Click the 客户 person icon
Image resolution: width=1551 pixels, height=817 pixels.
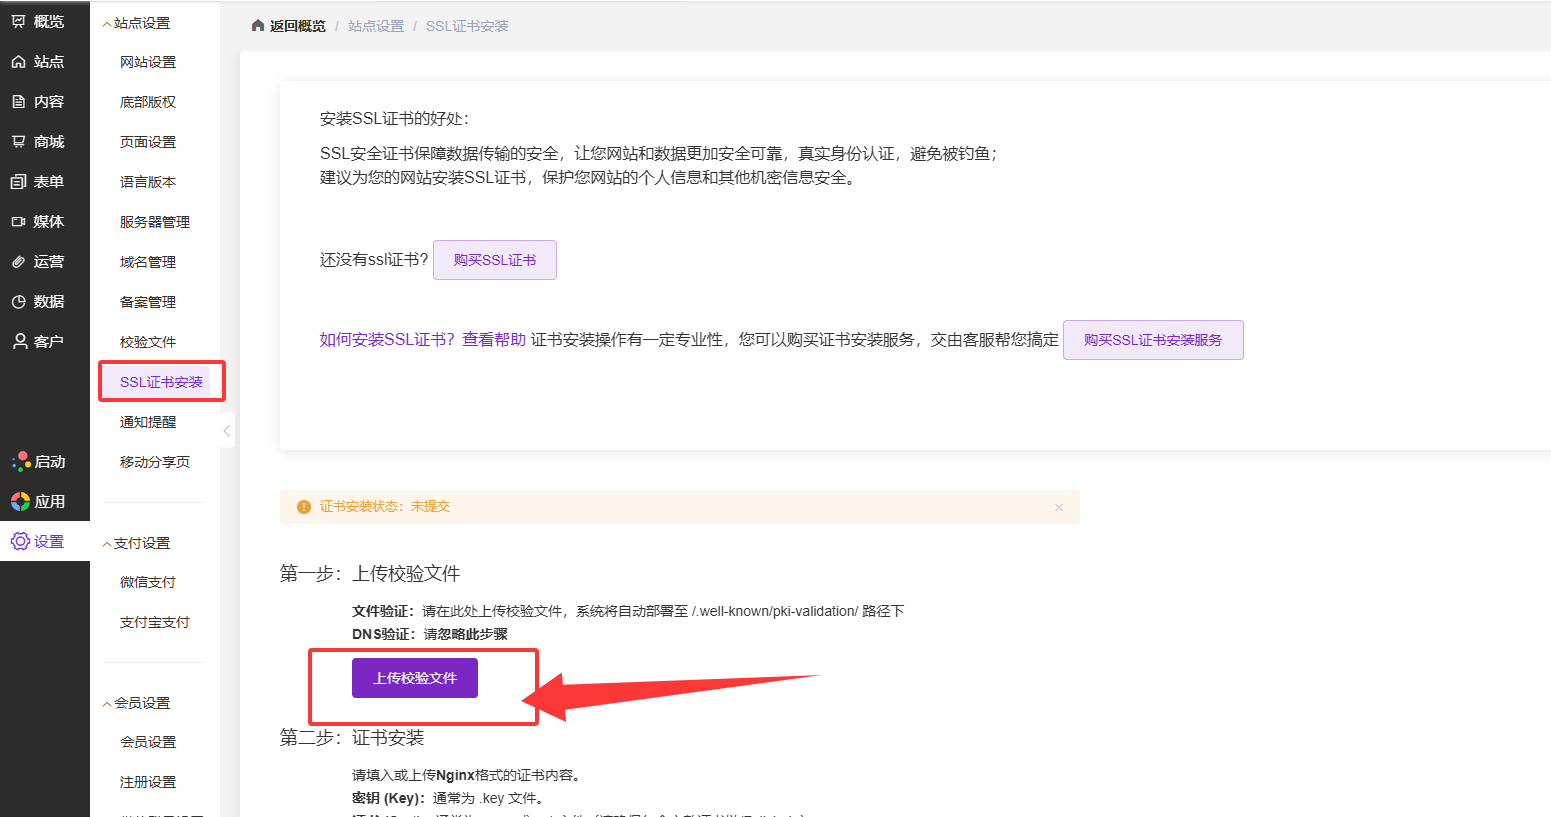19,341
